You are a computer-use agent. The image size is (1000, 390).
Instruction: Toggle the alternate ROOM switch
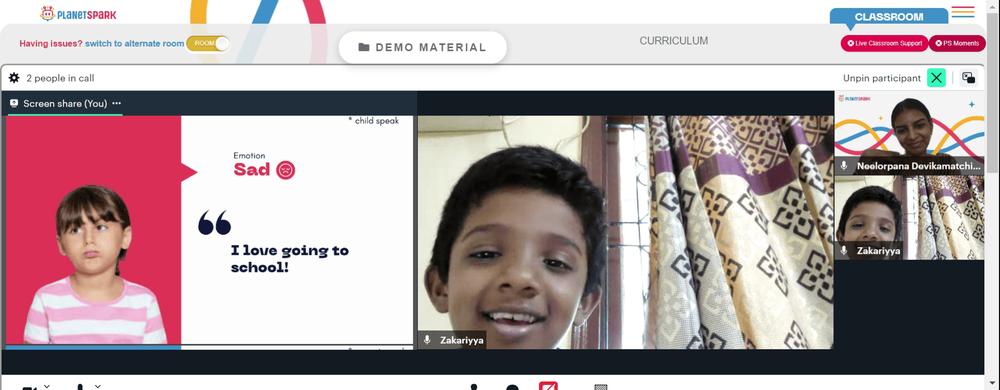[208, 43]
